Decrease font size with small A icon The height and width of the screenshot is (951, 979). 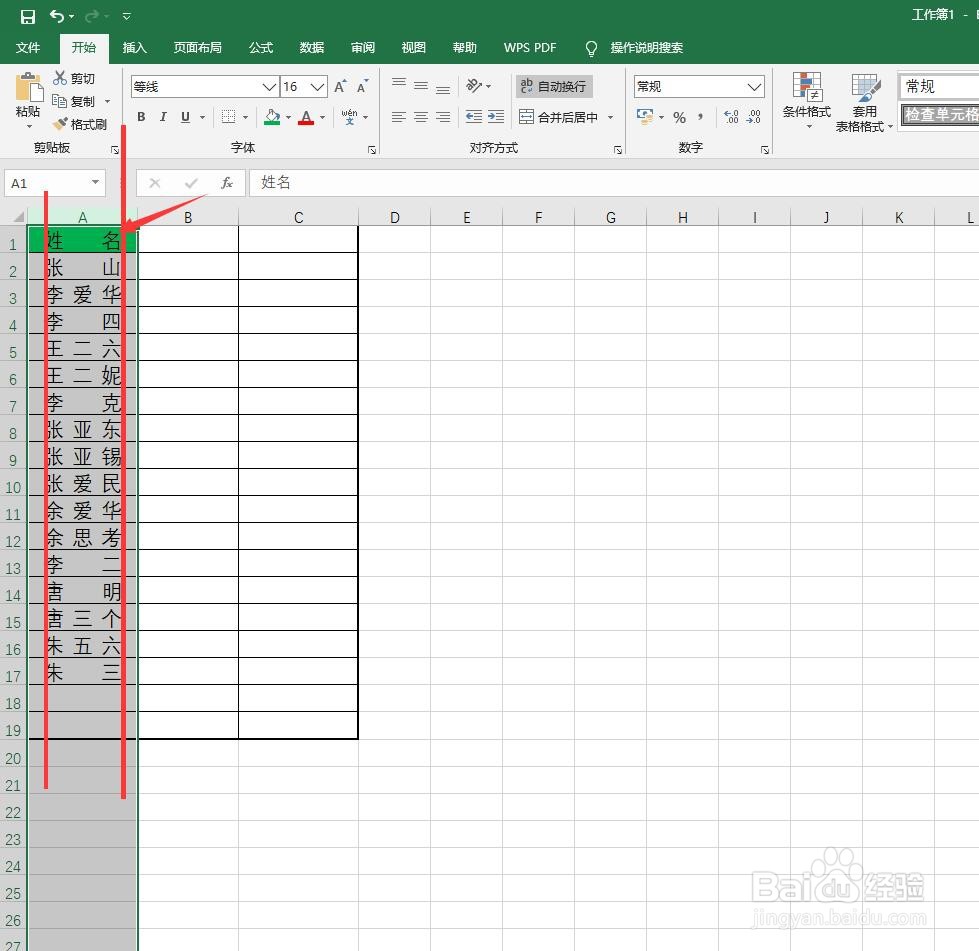[x=362, y=86]
